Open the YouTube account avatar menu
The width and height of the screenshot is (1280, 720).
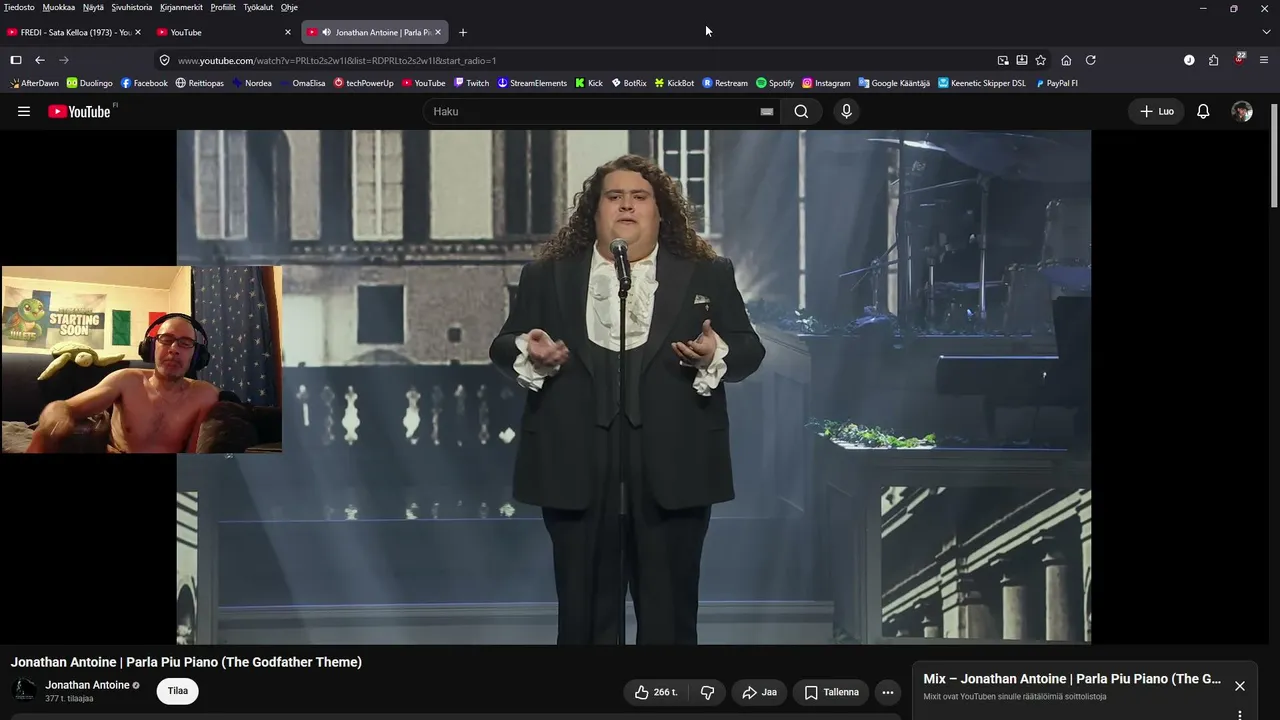coord(1242,111)
